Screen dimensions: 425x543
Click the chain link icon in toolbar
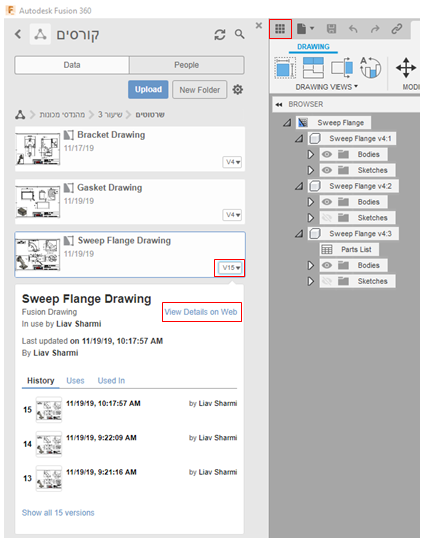point(397,29)
